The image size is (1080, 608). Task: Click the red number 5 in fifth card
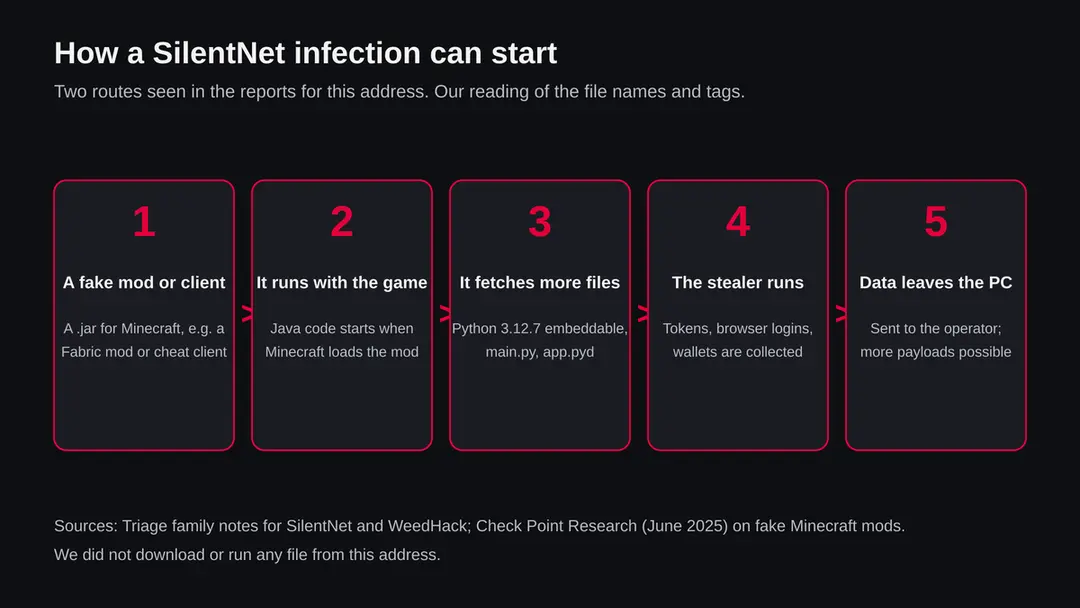pos(935,222)
